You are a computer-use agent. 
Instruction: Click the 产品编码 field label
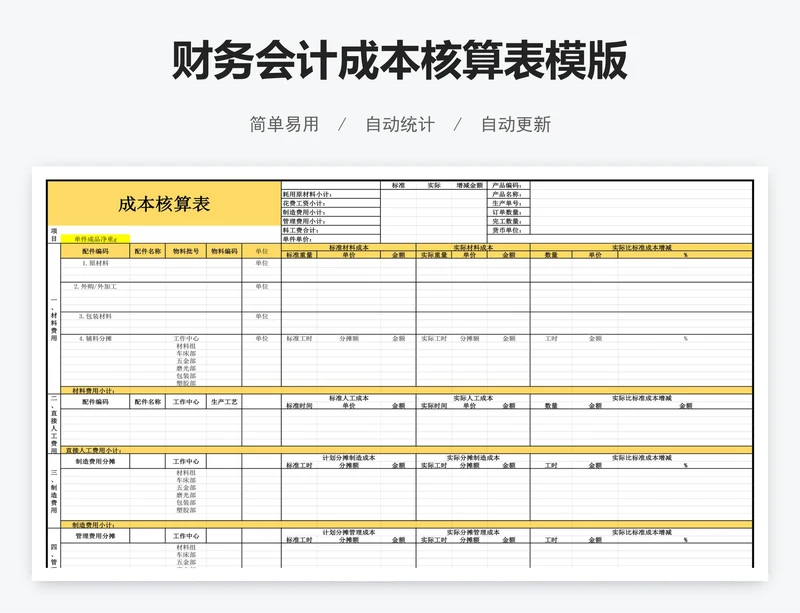point(507,185)
